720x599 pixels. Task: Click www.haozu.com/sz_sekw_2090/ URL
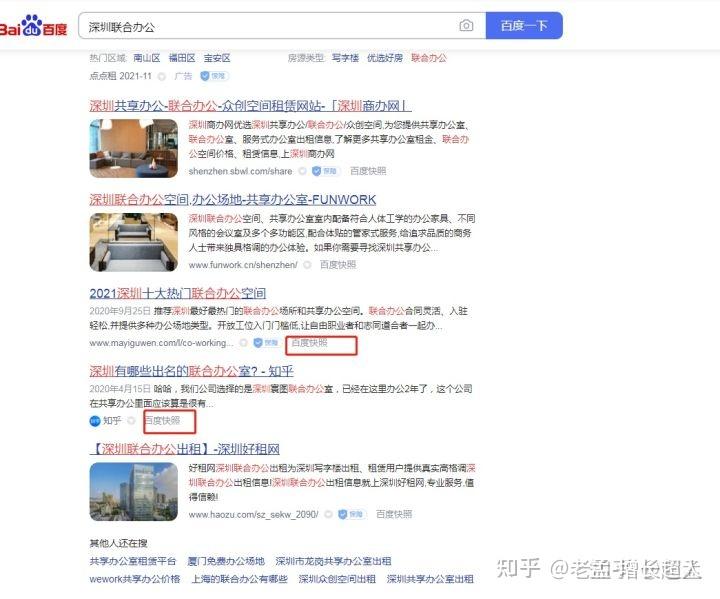pyautogui.click(x=253, y=514)
